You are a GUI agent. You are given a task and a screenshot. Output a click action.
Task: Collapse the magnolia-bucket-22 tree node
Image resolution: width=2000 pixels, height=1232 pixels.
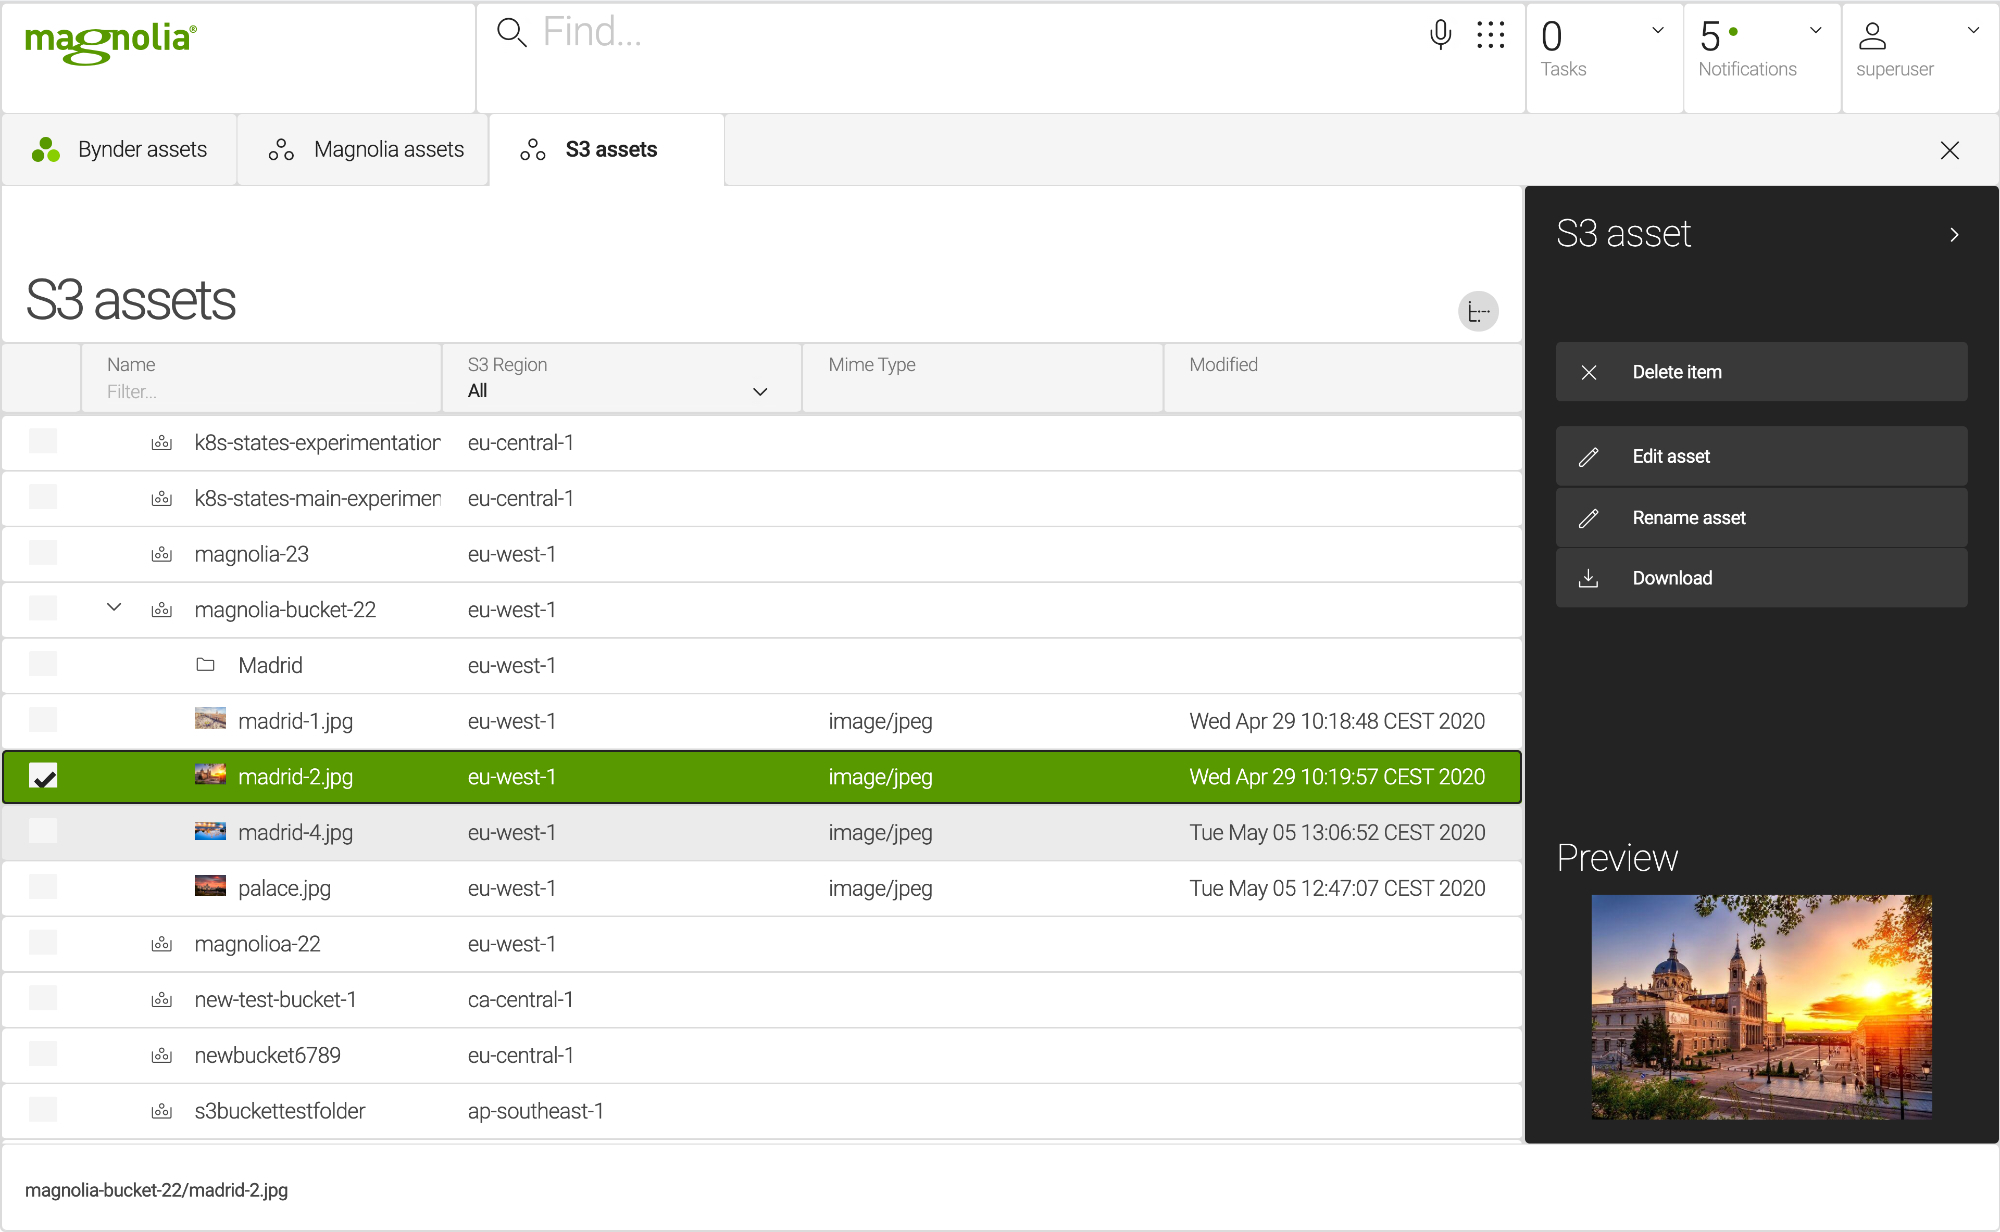tap(114, 608)
